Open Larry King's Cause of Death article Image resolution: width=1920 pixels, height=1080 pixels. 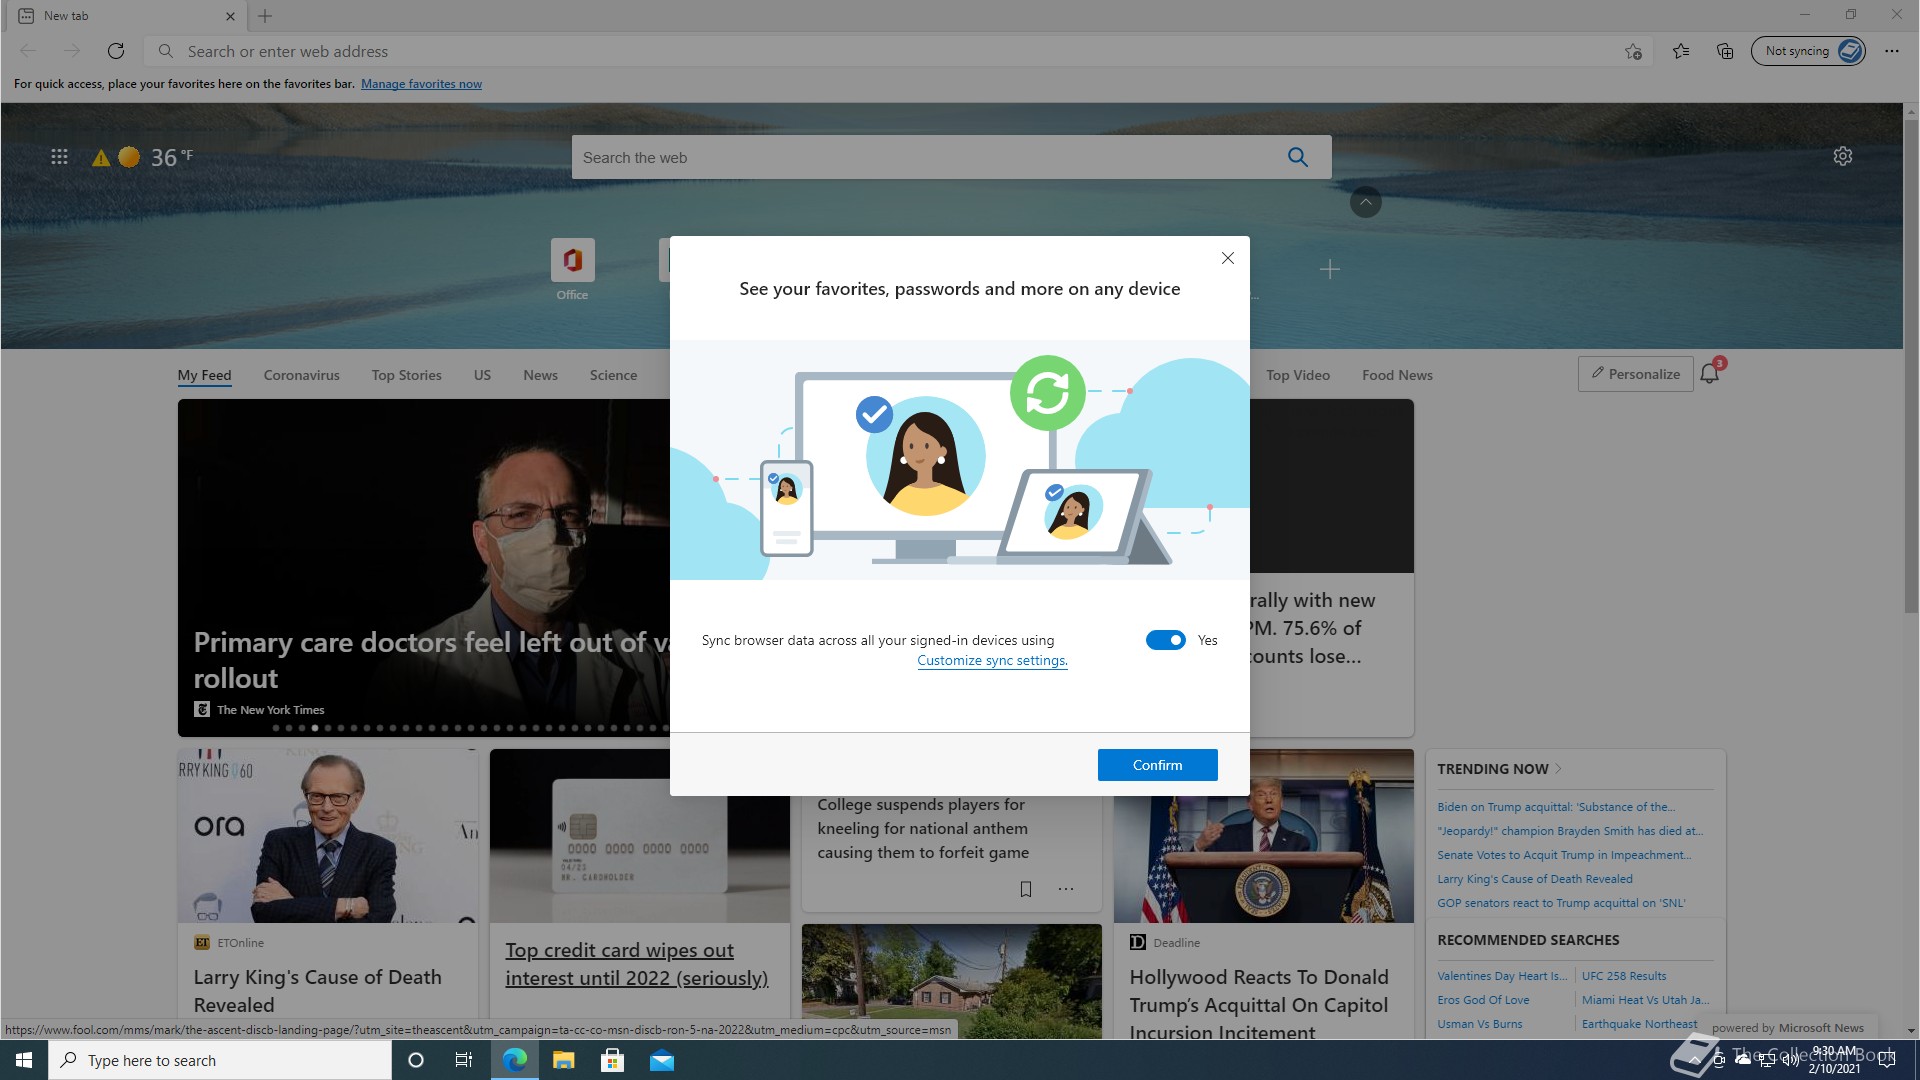pyautogui.click(x=317, y=990)
